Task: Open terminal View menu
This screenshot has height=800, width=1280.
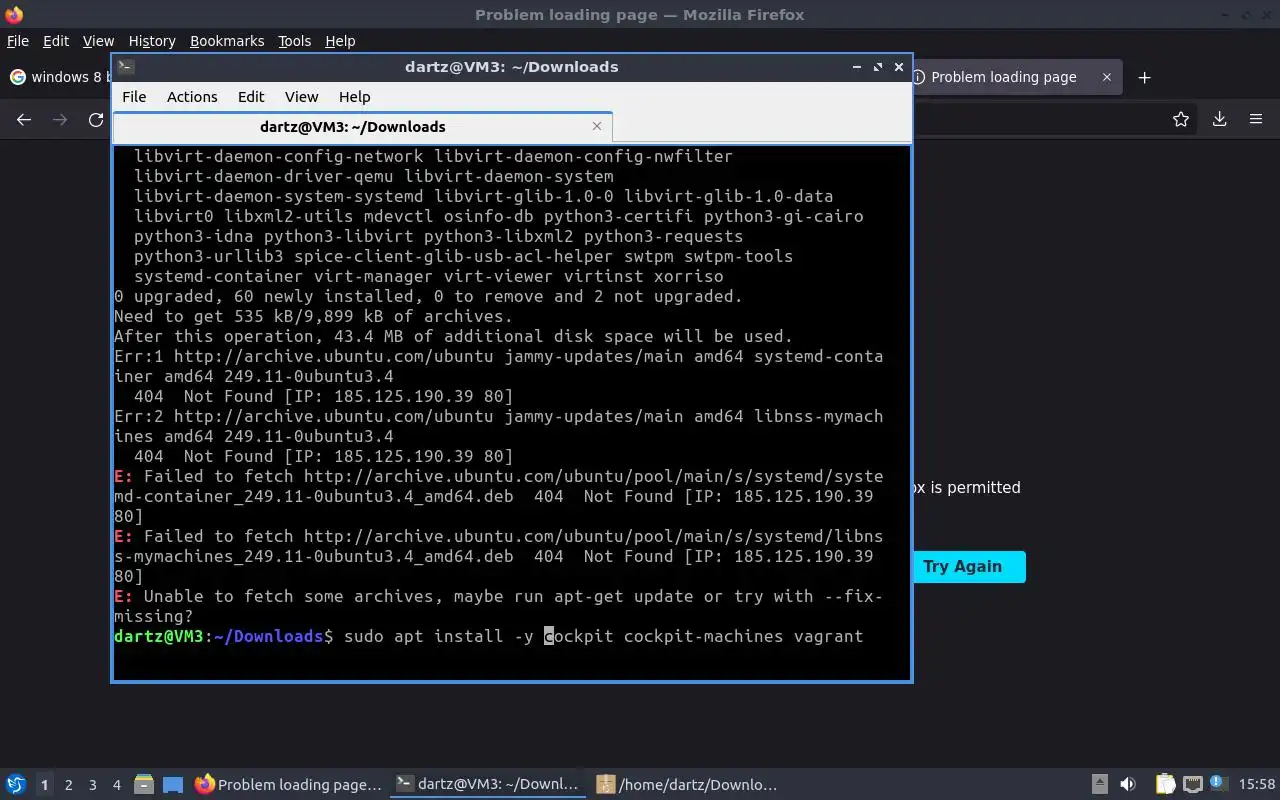Action: tap(301, 97)
